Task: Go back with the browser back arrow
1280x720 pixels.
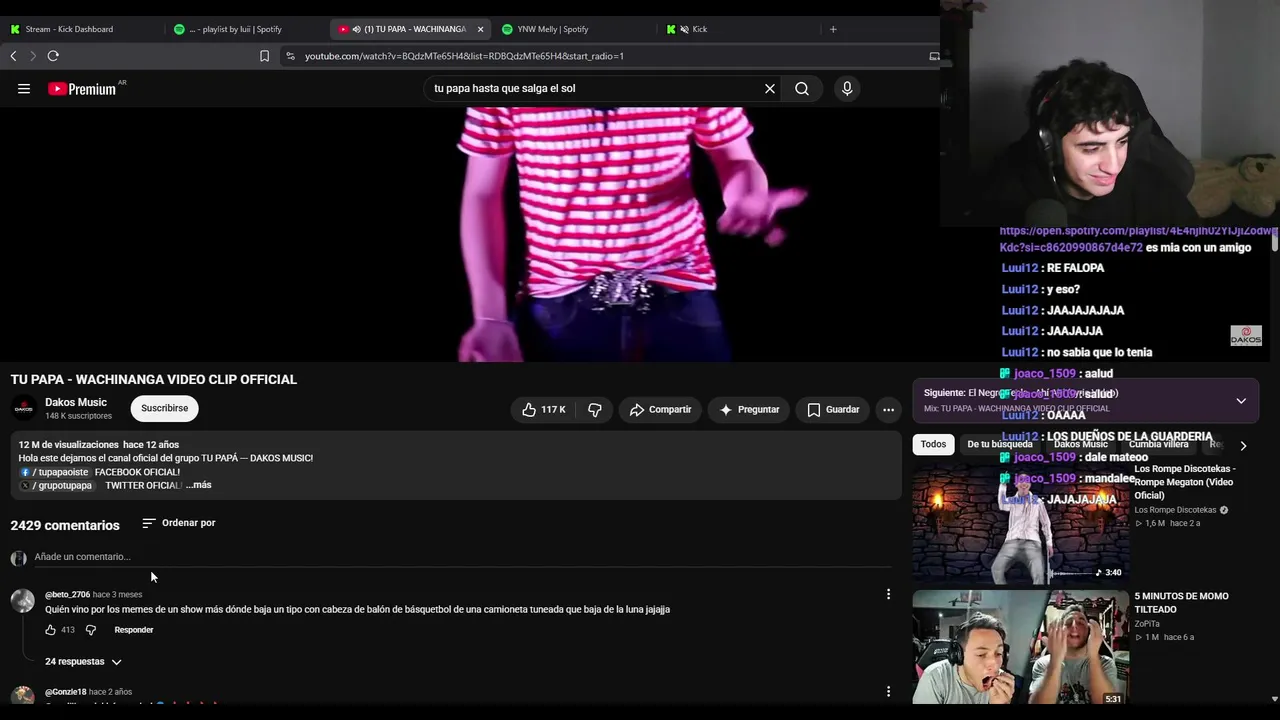Action: coord(13,56)
